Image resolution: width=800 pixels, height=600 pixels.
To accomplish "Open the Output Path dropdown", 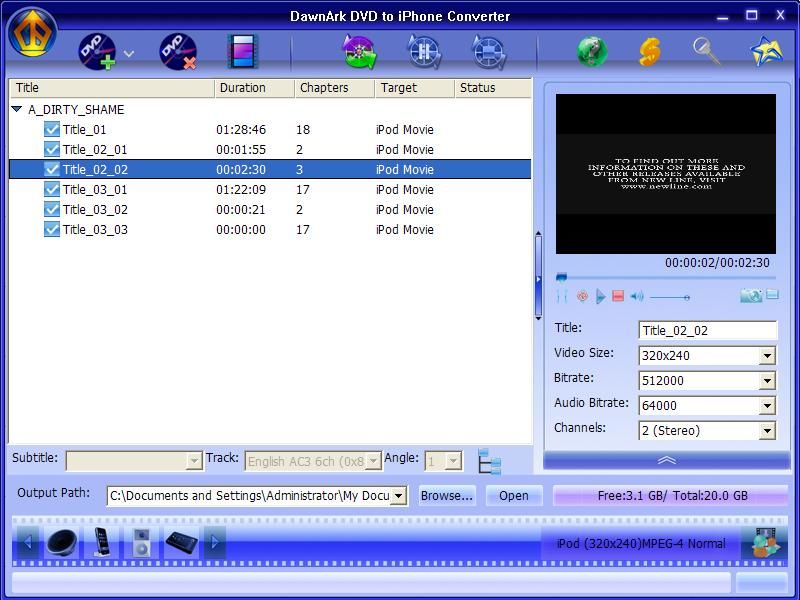I will 398,495.
